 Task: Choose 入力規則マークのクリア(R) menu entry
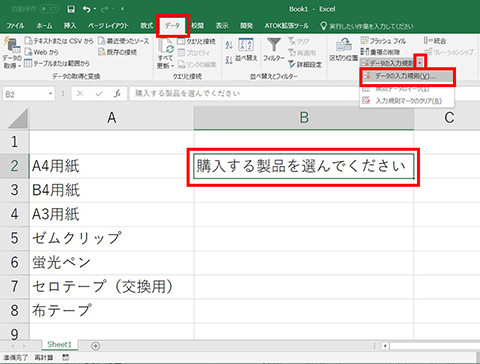(407, 101)
